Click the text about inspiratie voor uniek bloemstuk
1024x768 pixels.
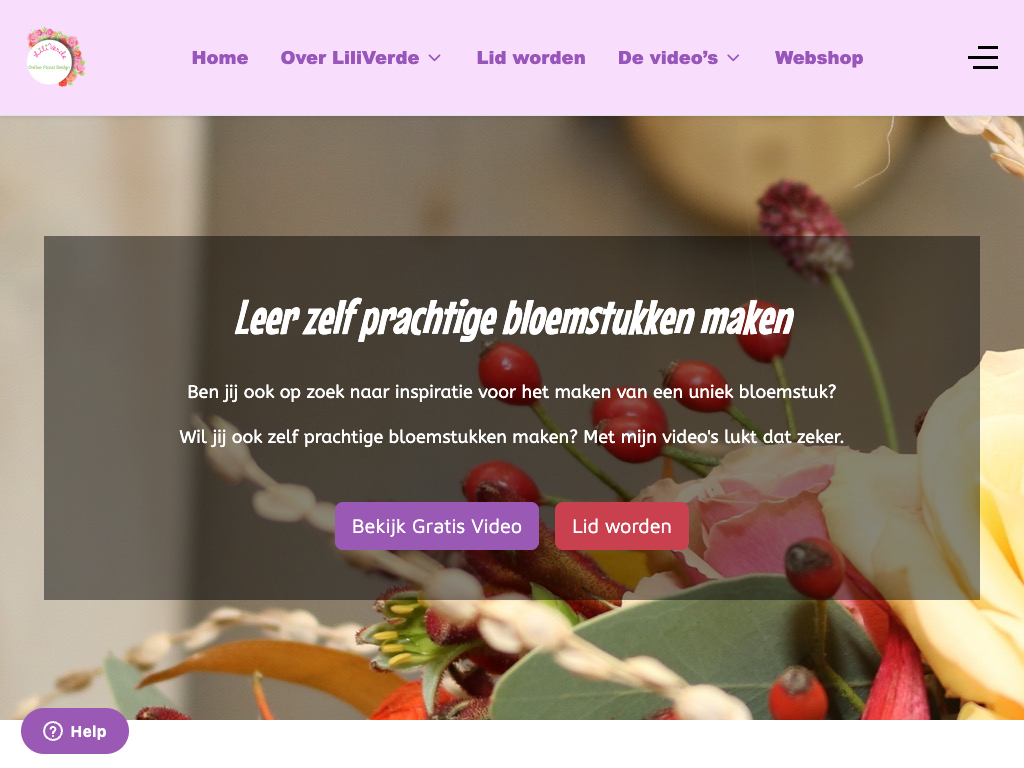point(511,392)
